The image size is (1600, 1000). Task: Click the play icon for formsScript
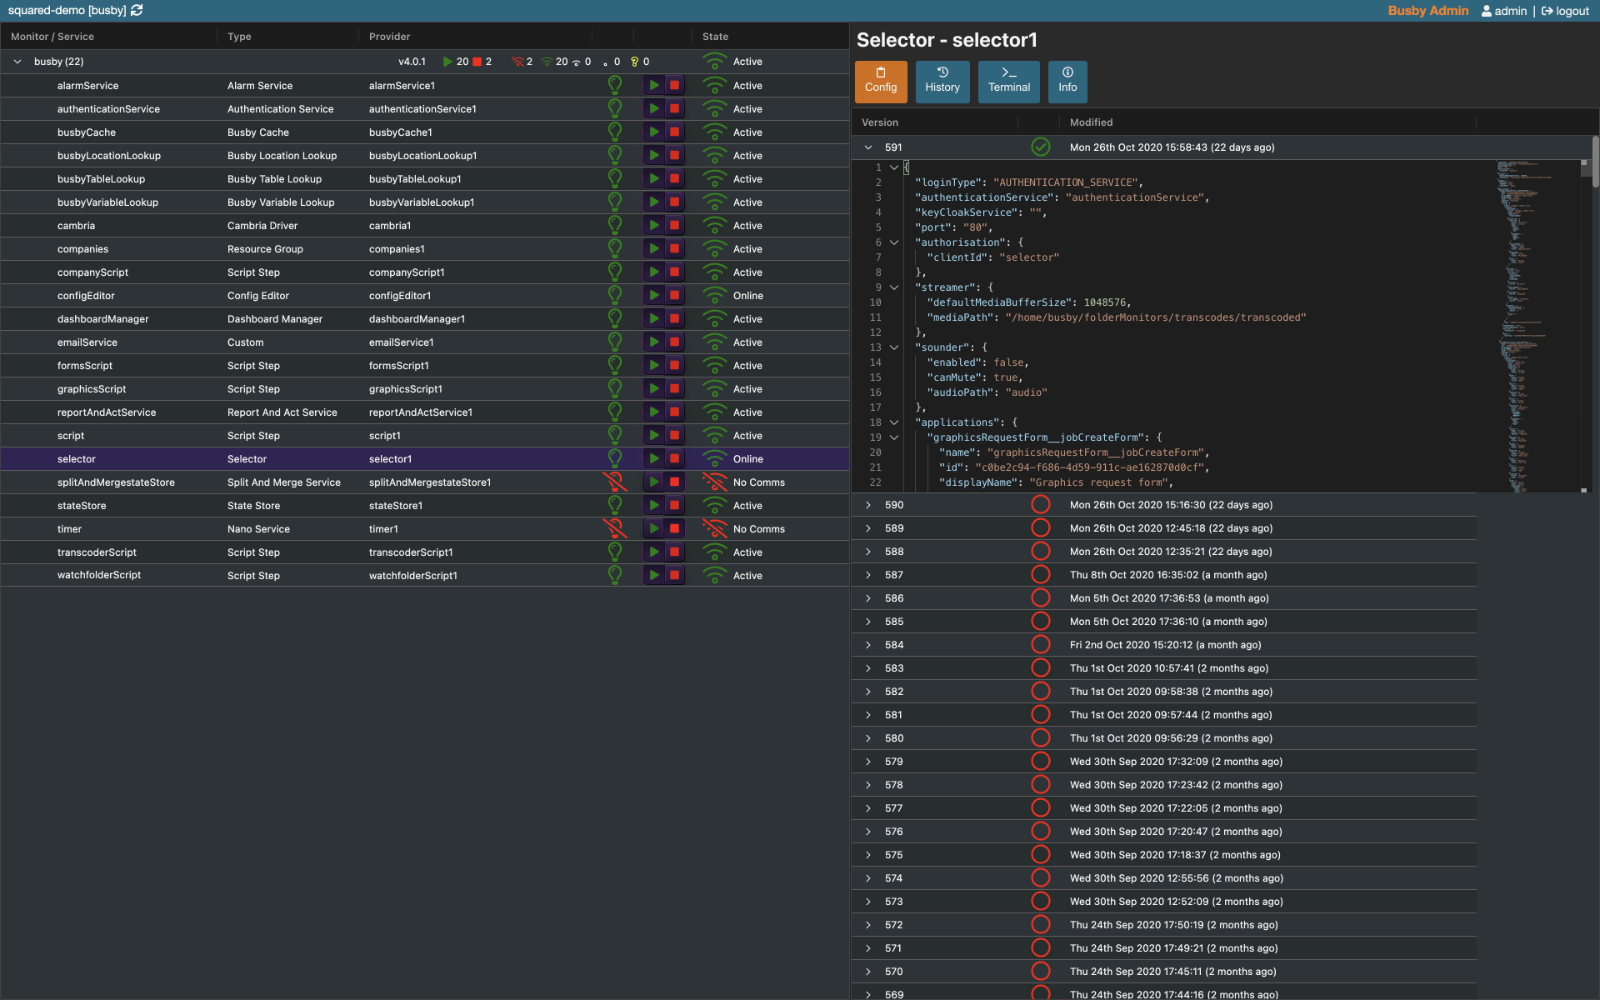tap(654, 365)
